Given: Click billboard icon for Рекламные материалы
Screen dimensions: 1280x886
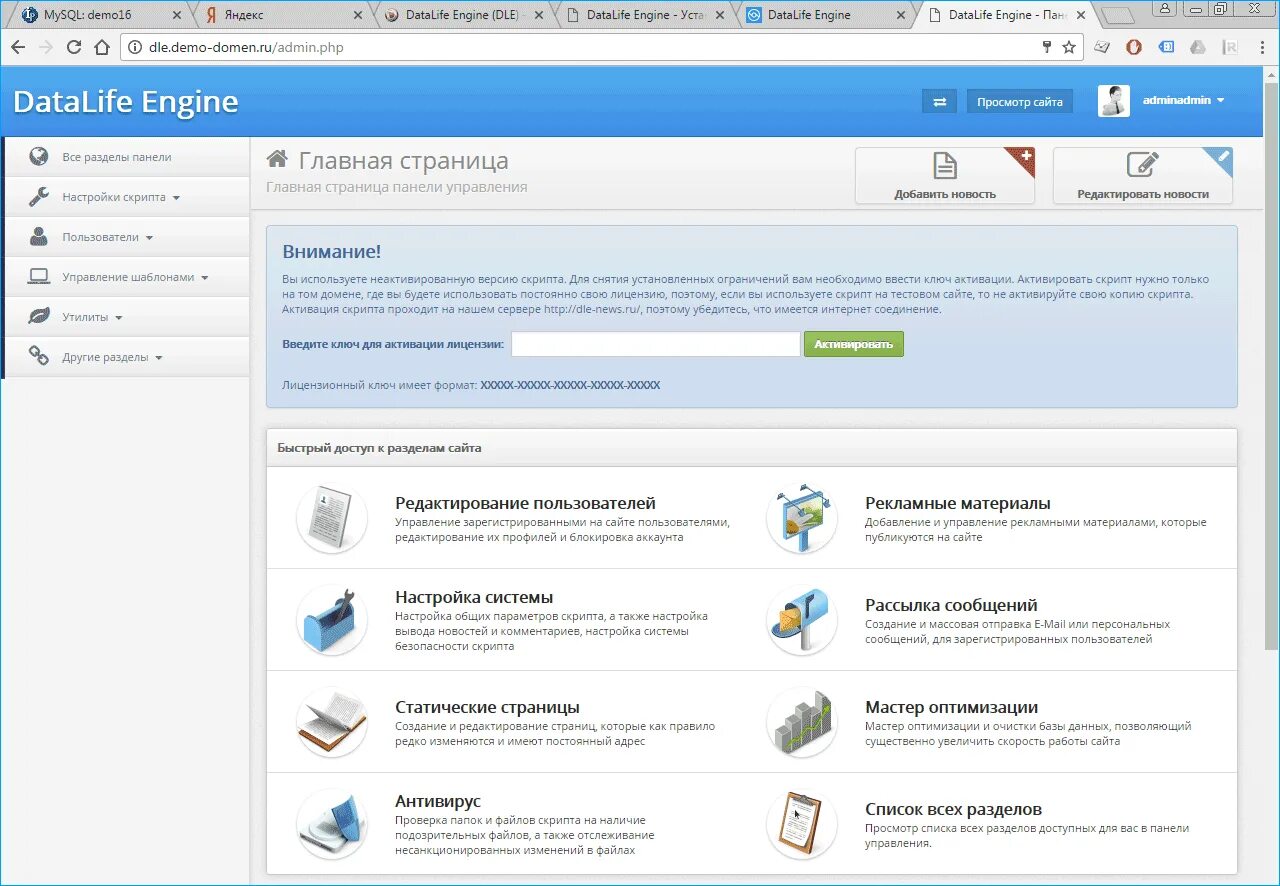Looking at the screenshot, I should (x=802, y=518).
